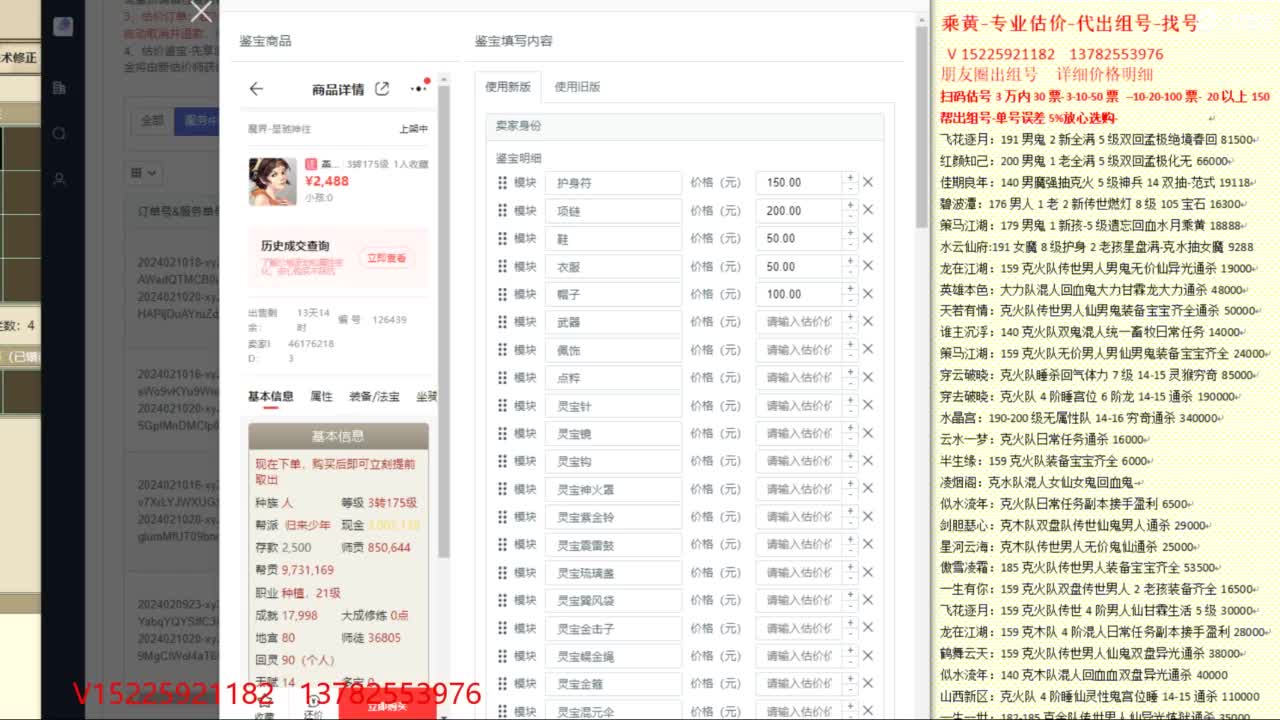Click the search icon in left sidebar
The height and width of the screenshot is (720, 1280).
(59, 133)
